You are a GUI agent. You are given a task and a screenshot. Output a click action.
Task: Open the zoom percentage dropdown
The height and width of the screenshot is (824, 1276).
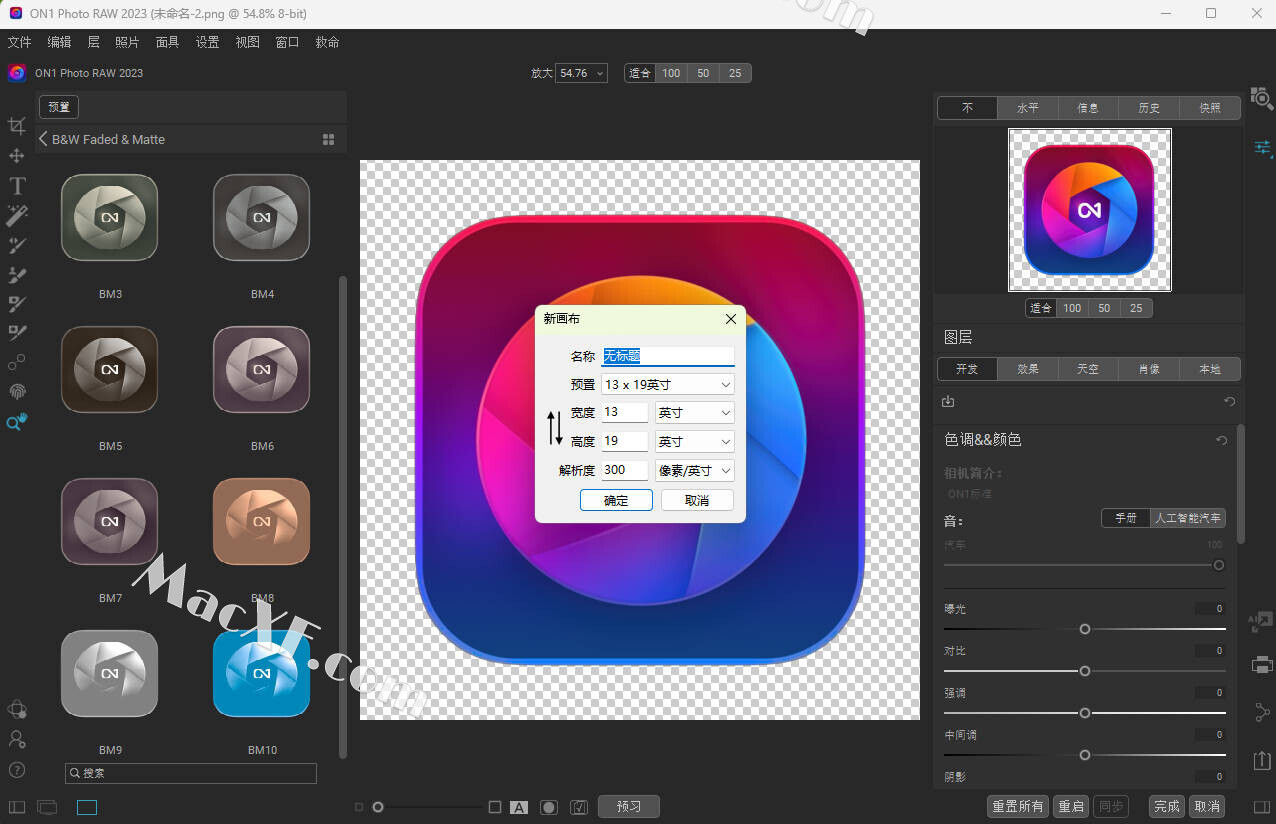click(x=582, y=73)
